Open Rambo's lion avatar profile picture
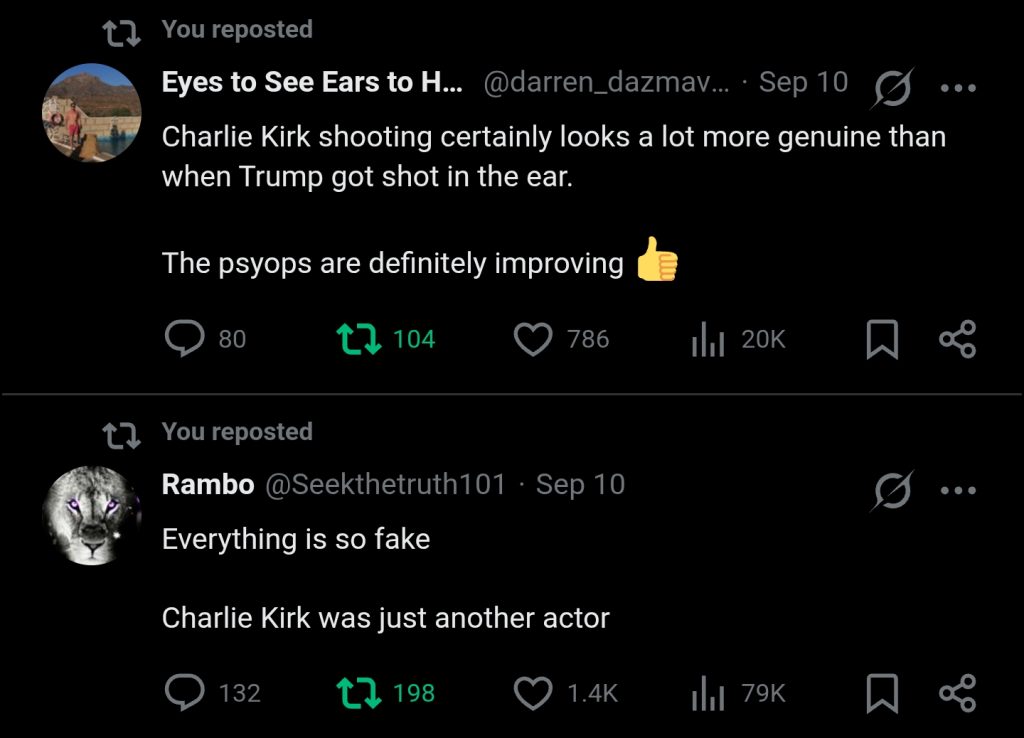 pos(92,515)
